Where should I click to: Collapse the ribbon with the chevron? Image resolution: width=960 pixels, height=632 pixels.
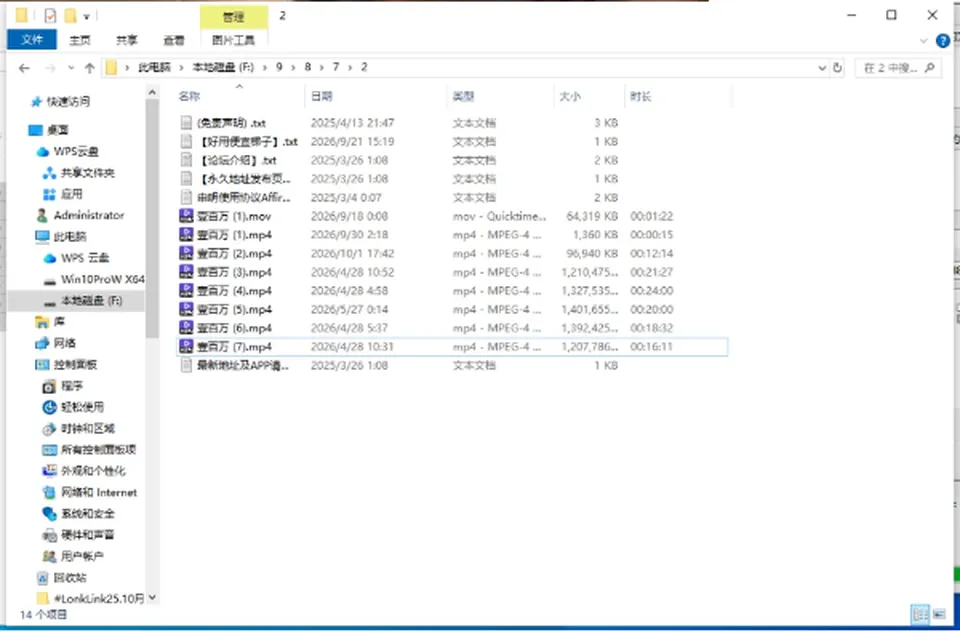[x=923, y=41]
